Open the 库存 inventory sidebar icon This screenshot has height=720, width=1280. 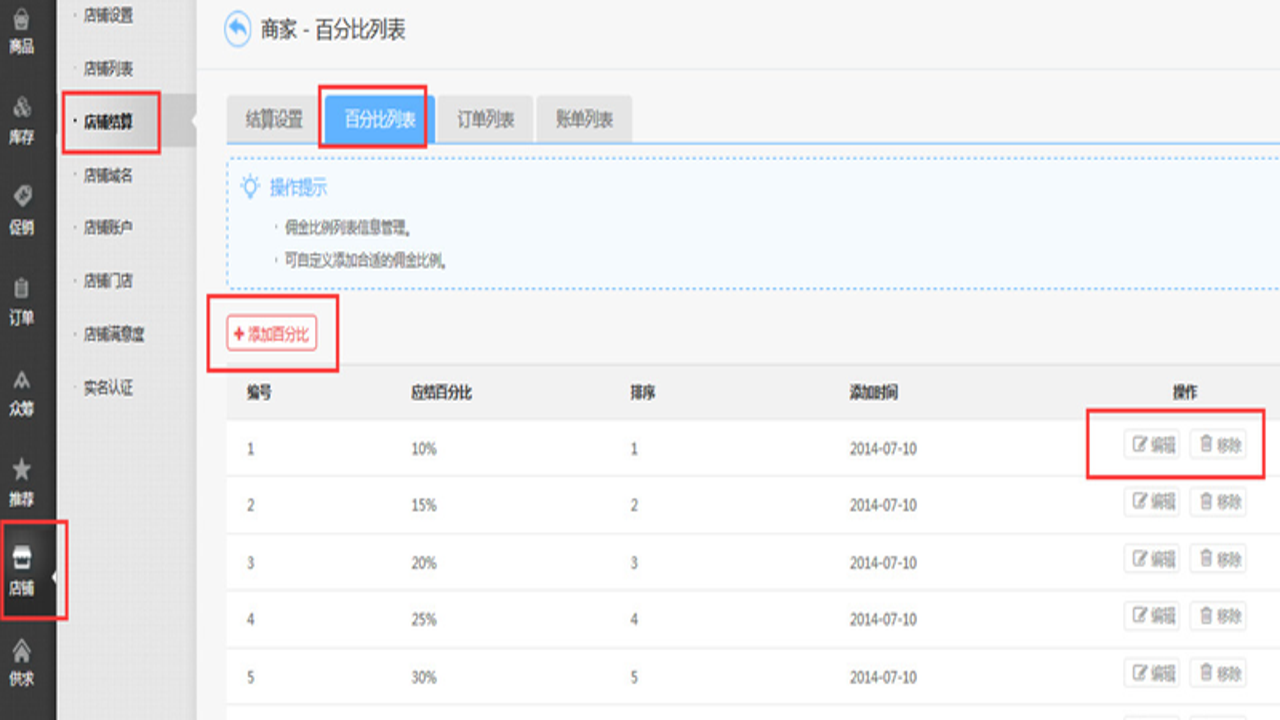coord(22,120)
